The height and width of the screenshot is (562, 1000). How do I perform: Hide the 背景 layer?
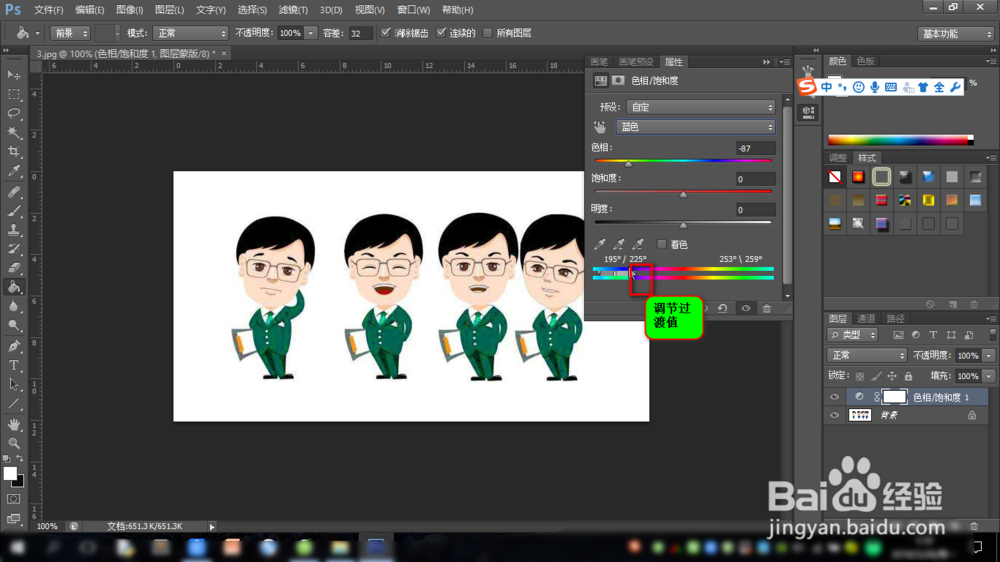coord(834,415)
